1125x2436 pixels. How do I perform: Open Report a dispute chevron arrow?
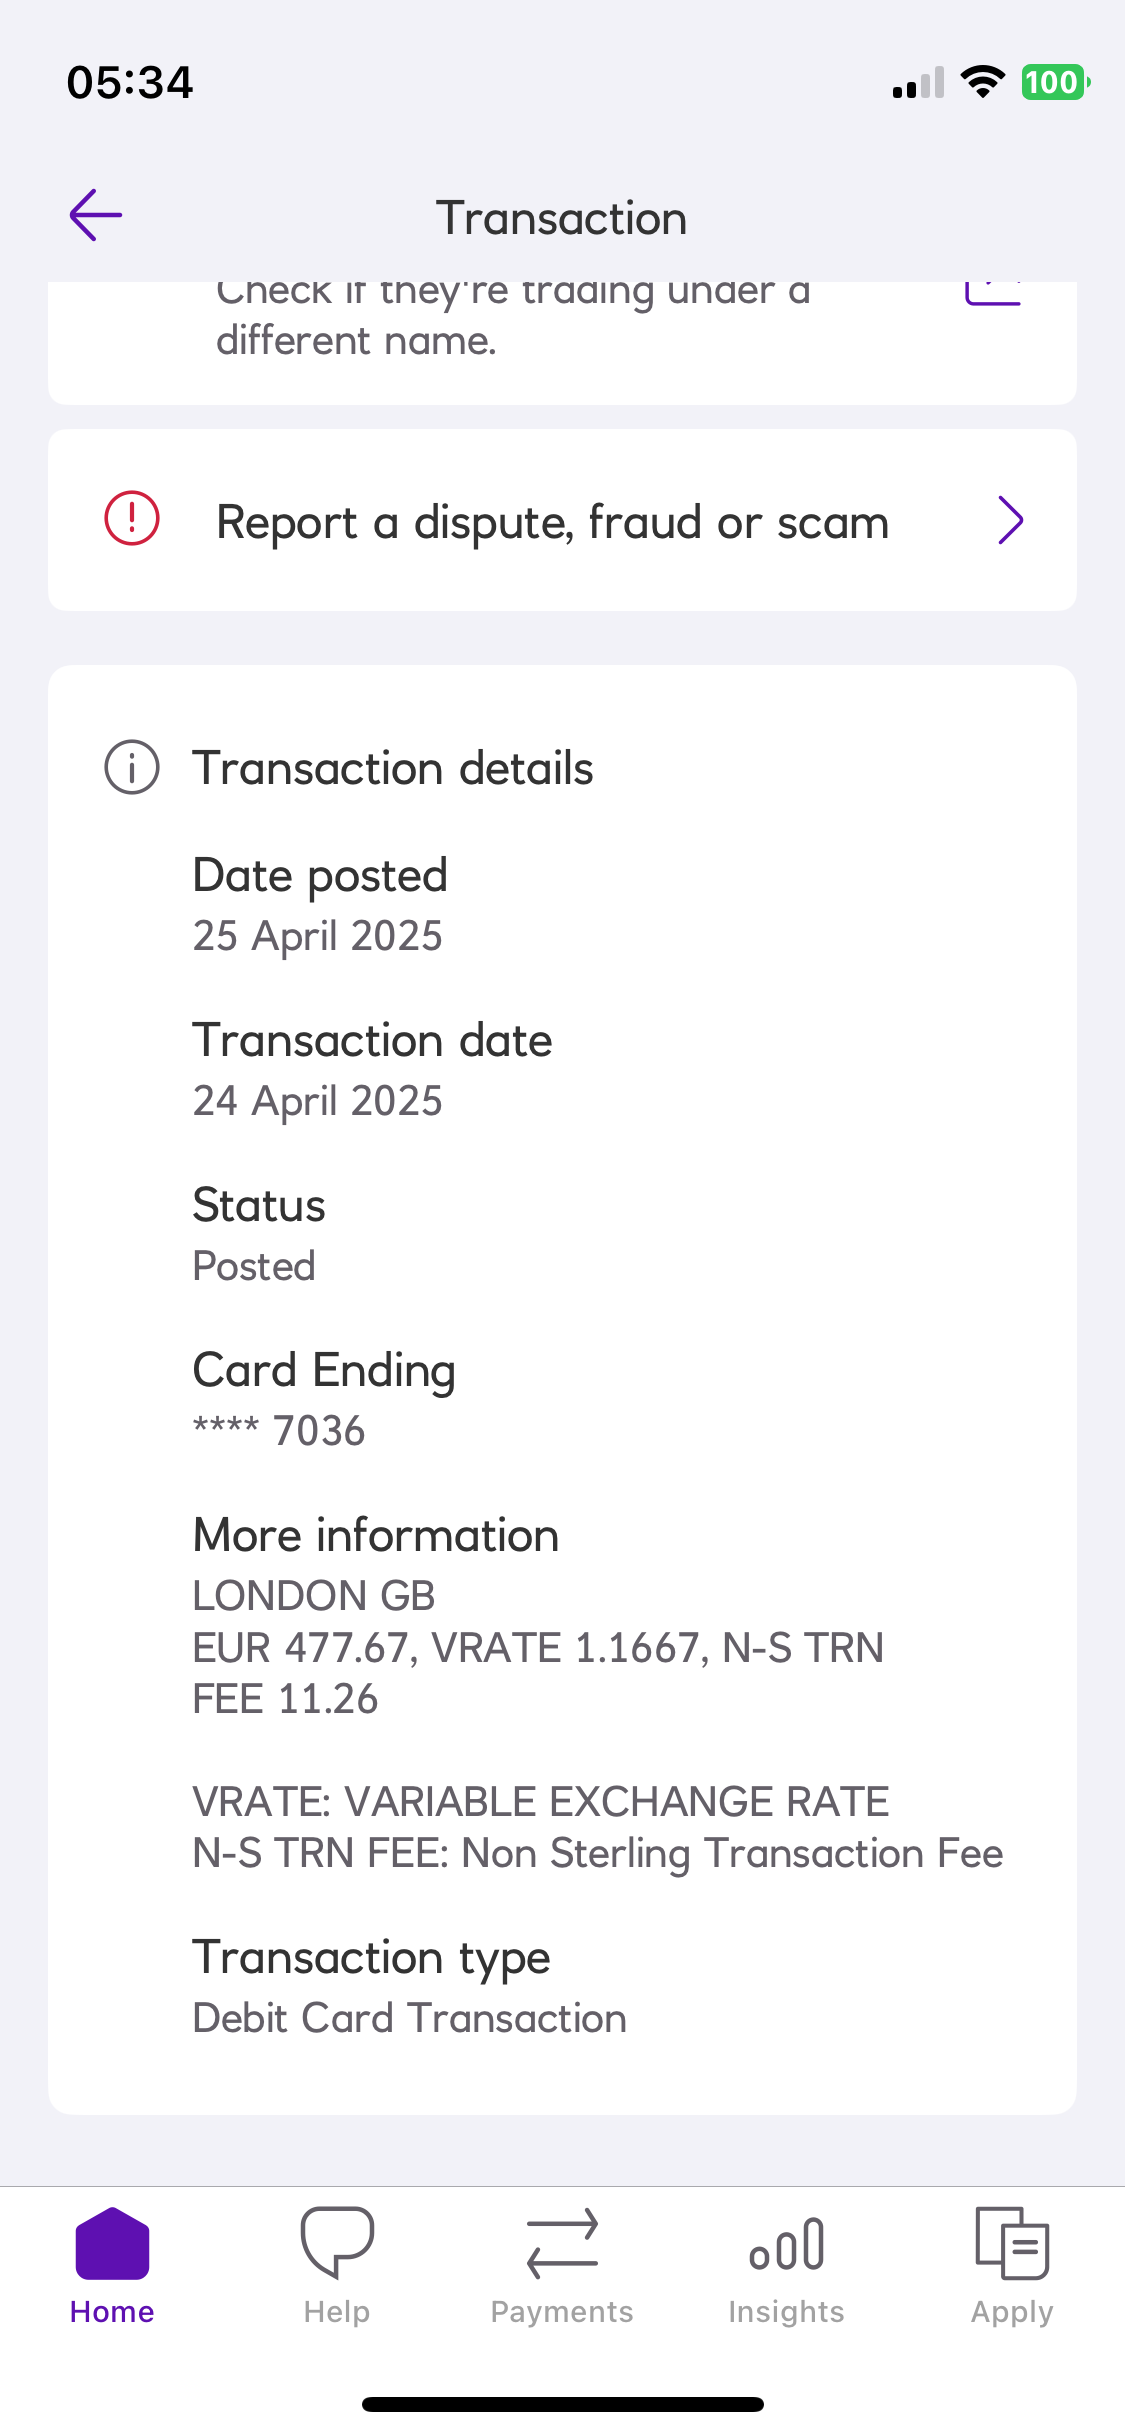pos(1011,520)
